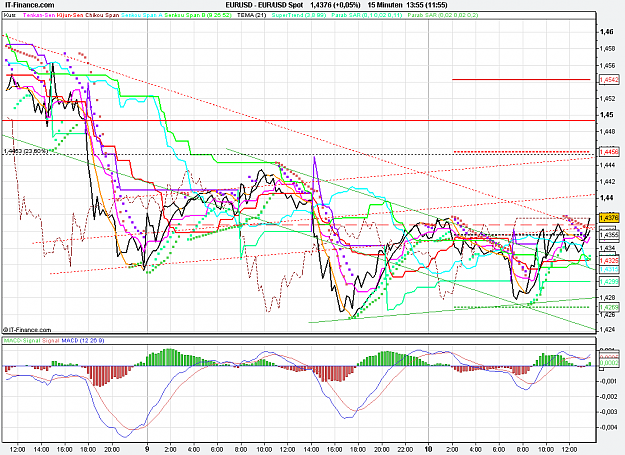Select the SuperTrend indicator legend entry

click(299, 15)
